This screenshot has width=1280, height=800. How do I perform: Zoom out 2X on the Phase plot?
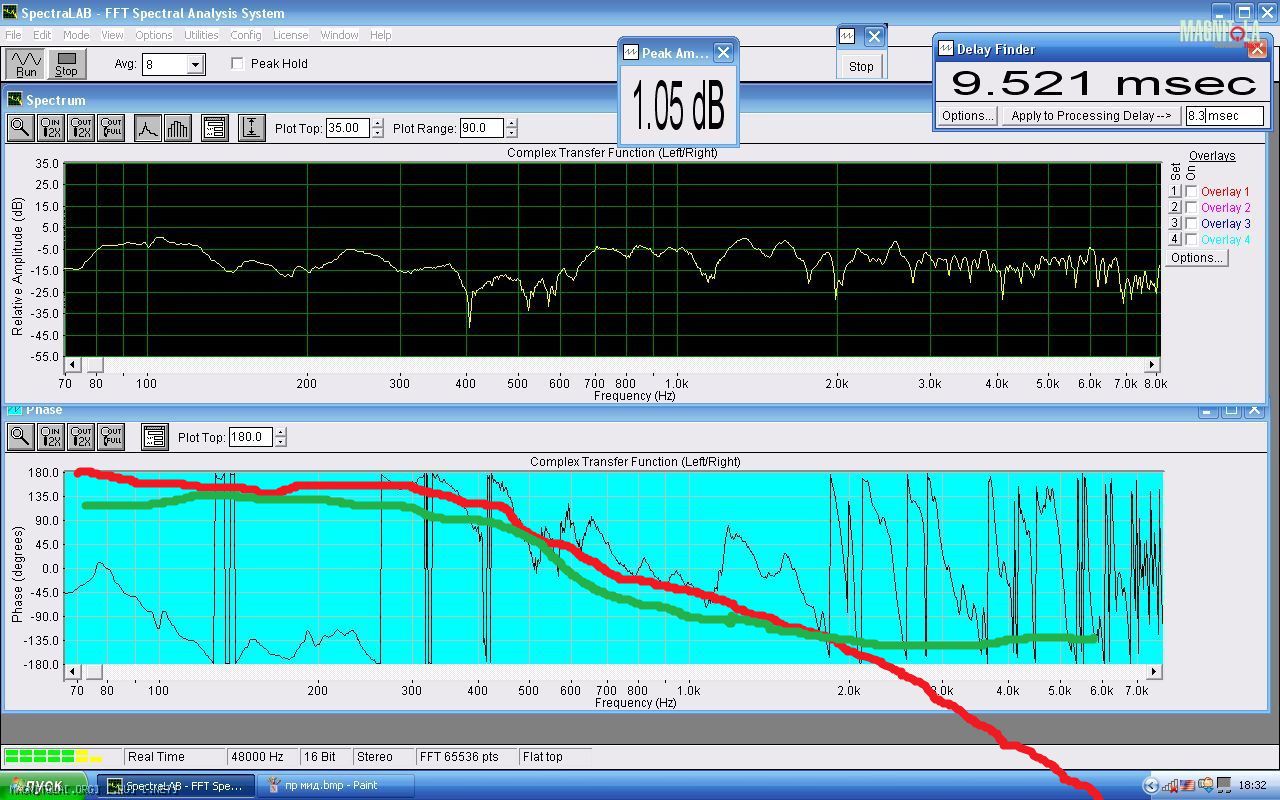coord(81,437)
